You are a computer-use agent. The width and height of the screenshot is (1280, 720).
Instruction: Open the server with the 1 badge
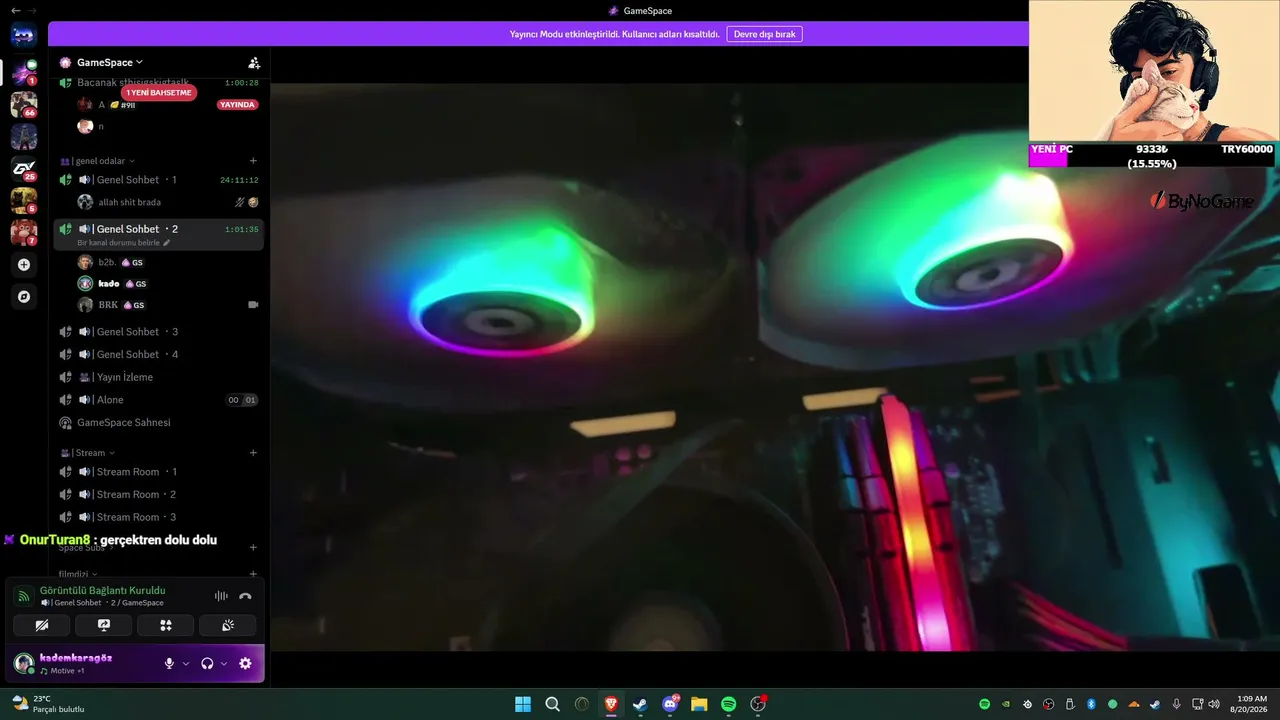[x=24, y=72]
